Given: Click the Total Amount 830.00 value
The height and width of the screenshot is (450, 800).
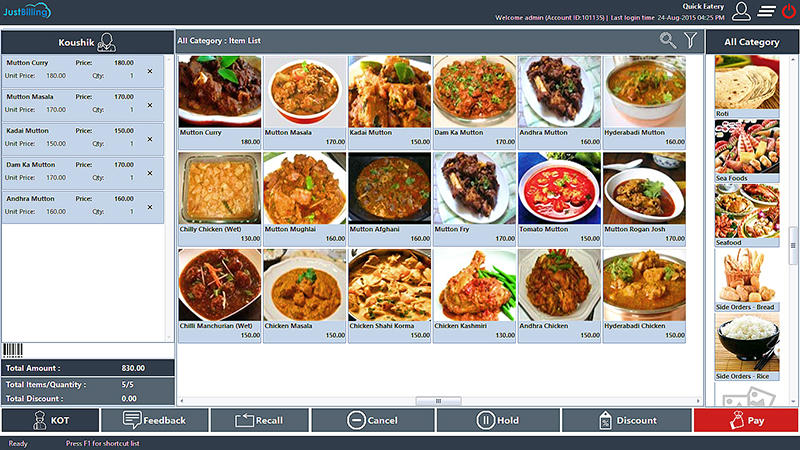Looking at the screenshot, I should 133,368.
